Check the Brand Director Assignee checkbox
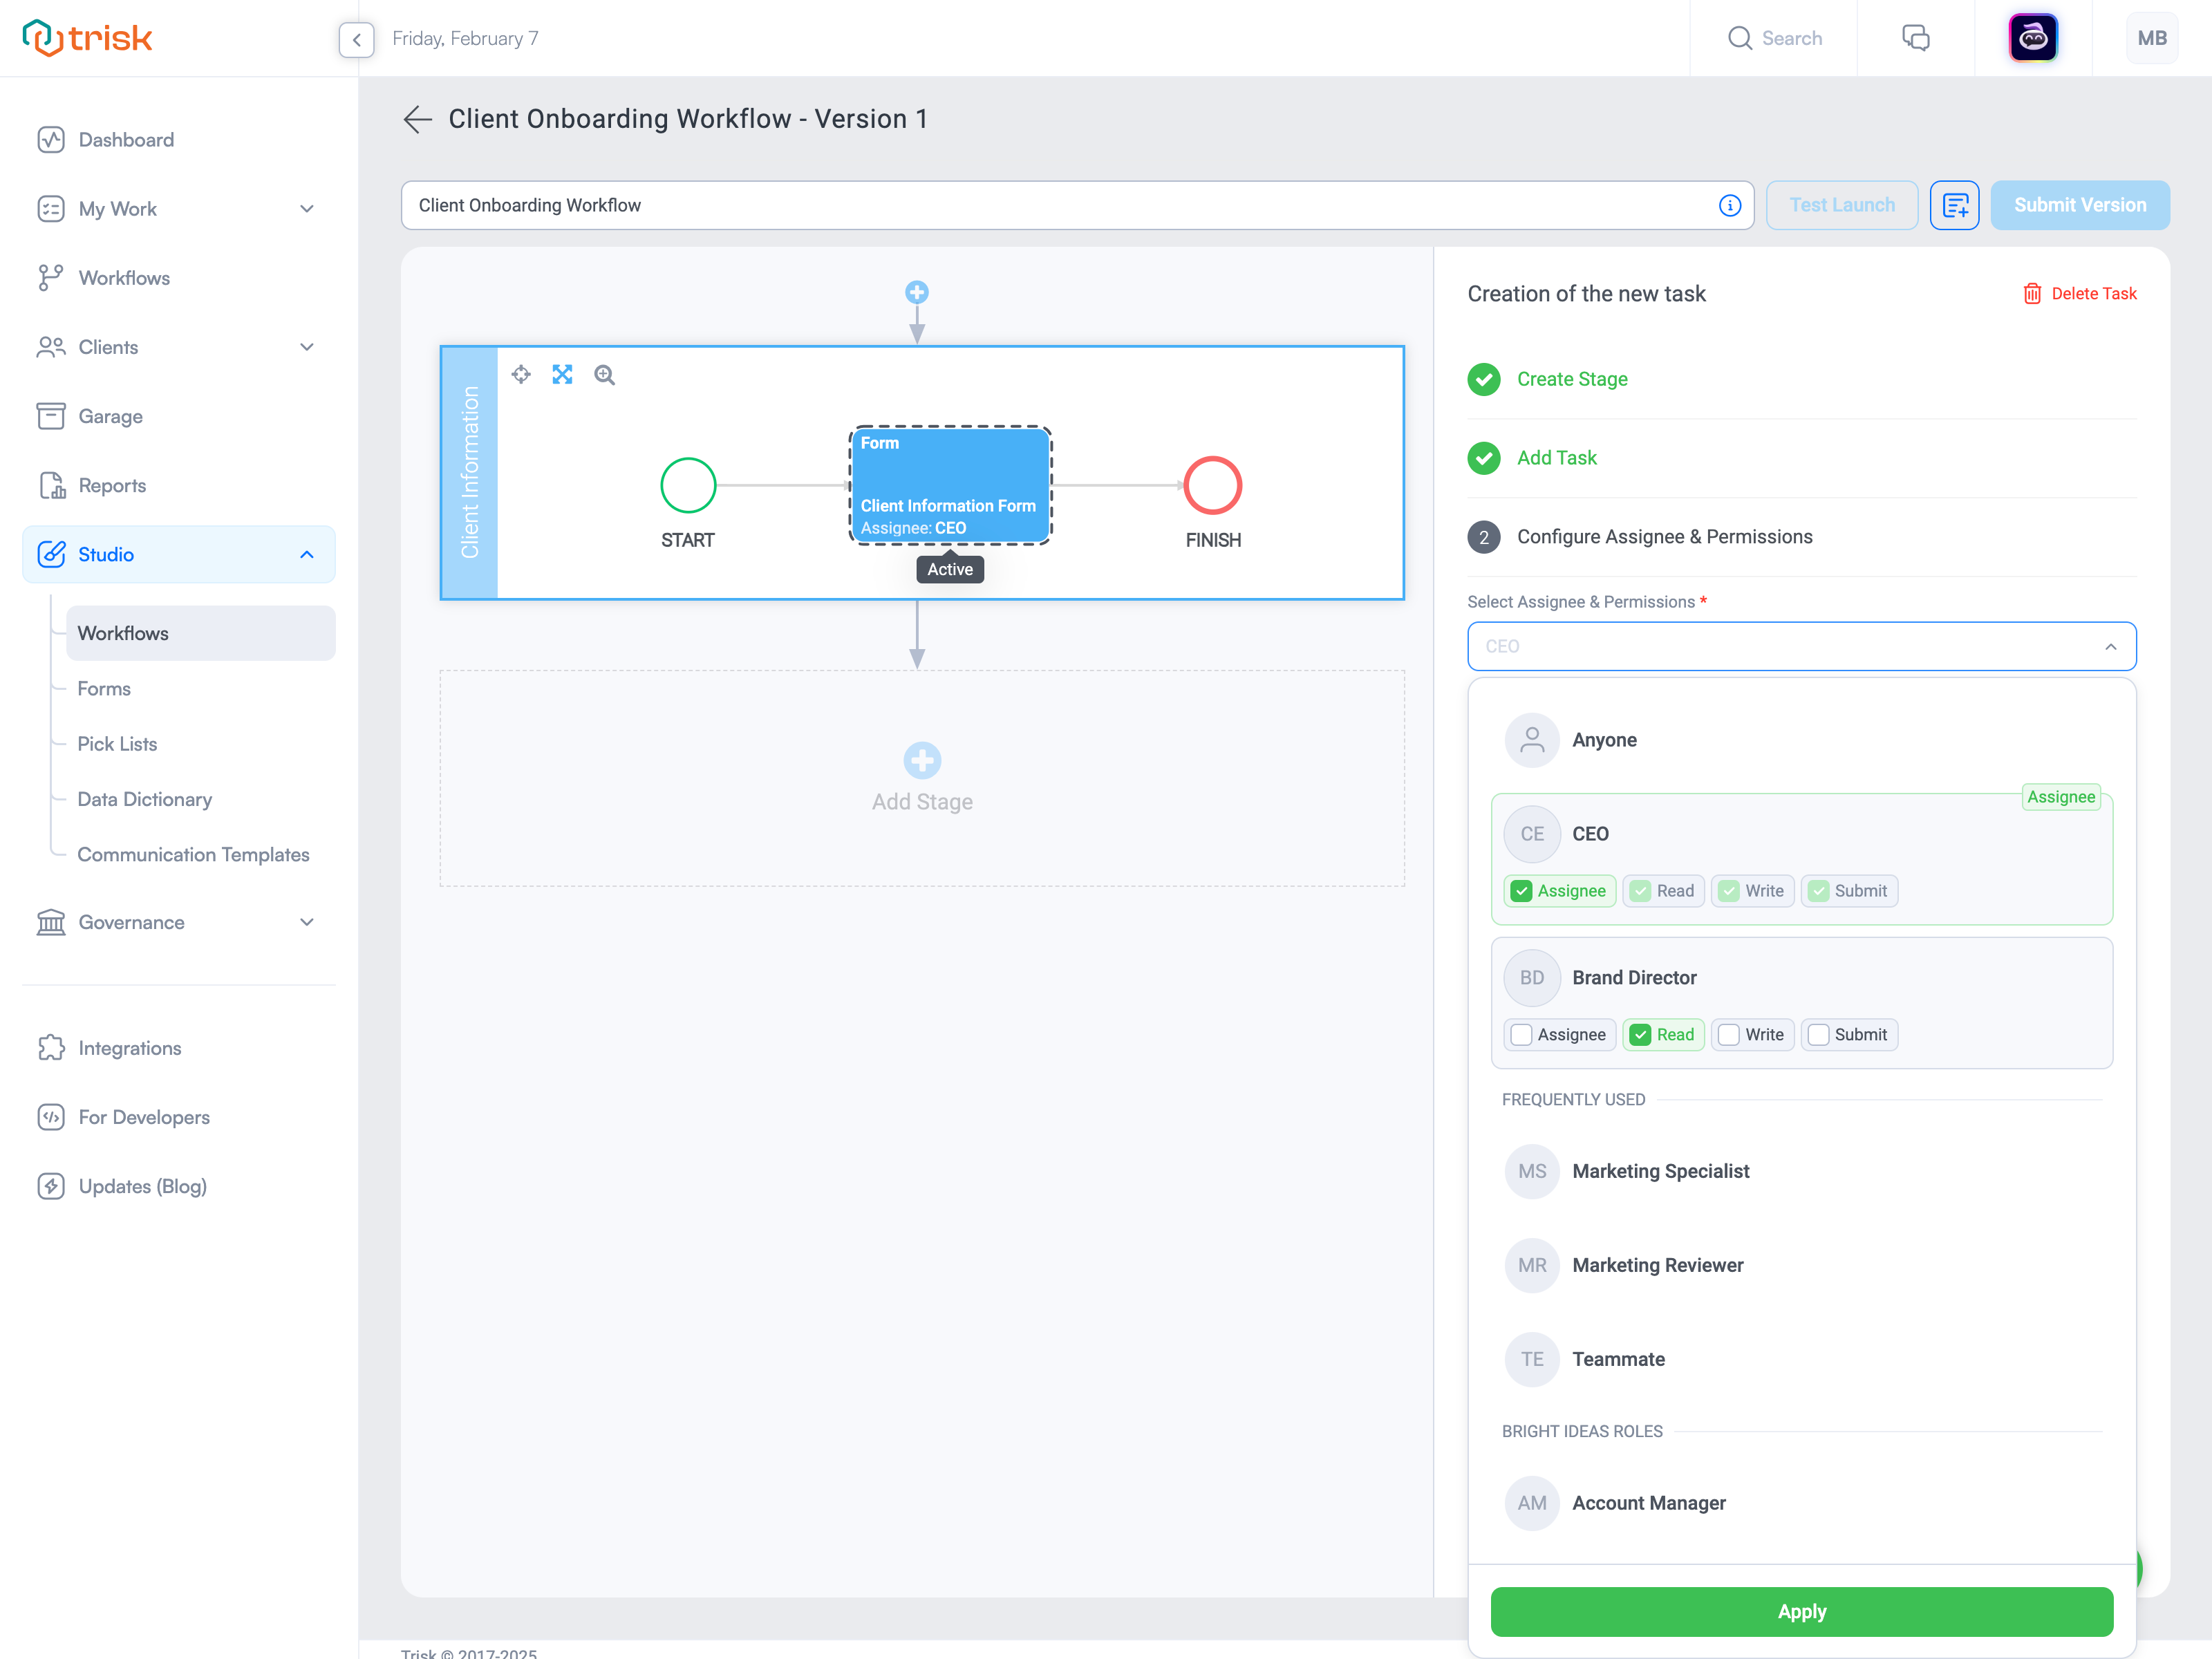Screen dimensions: 2212x1659 pyautogui.click(x=1521, y=1035)
